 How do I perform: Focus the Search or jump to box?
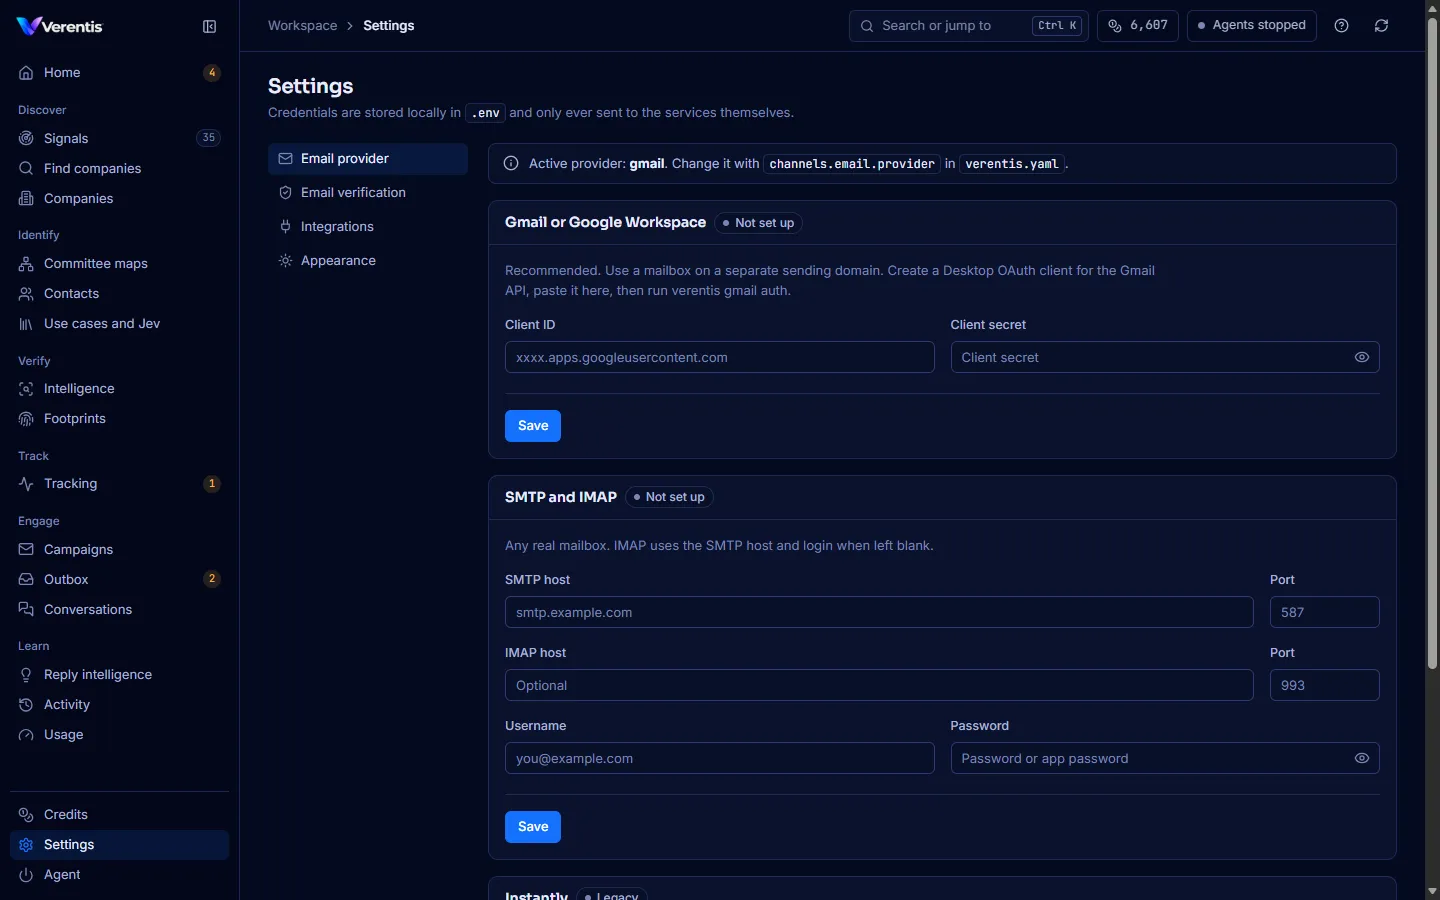(969, 26)
